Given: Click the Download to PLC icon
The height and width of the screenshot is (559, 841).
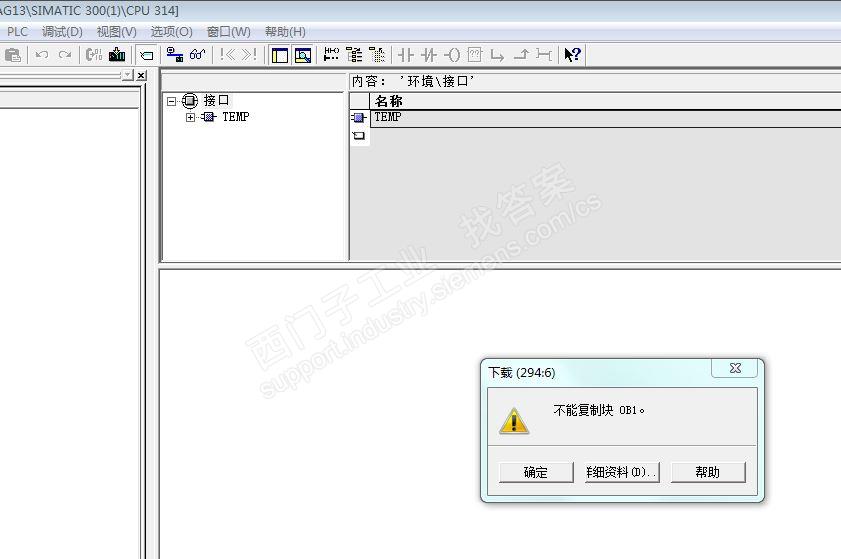Looking at the screenshot, I should [117, 55].
